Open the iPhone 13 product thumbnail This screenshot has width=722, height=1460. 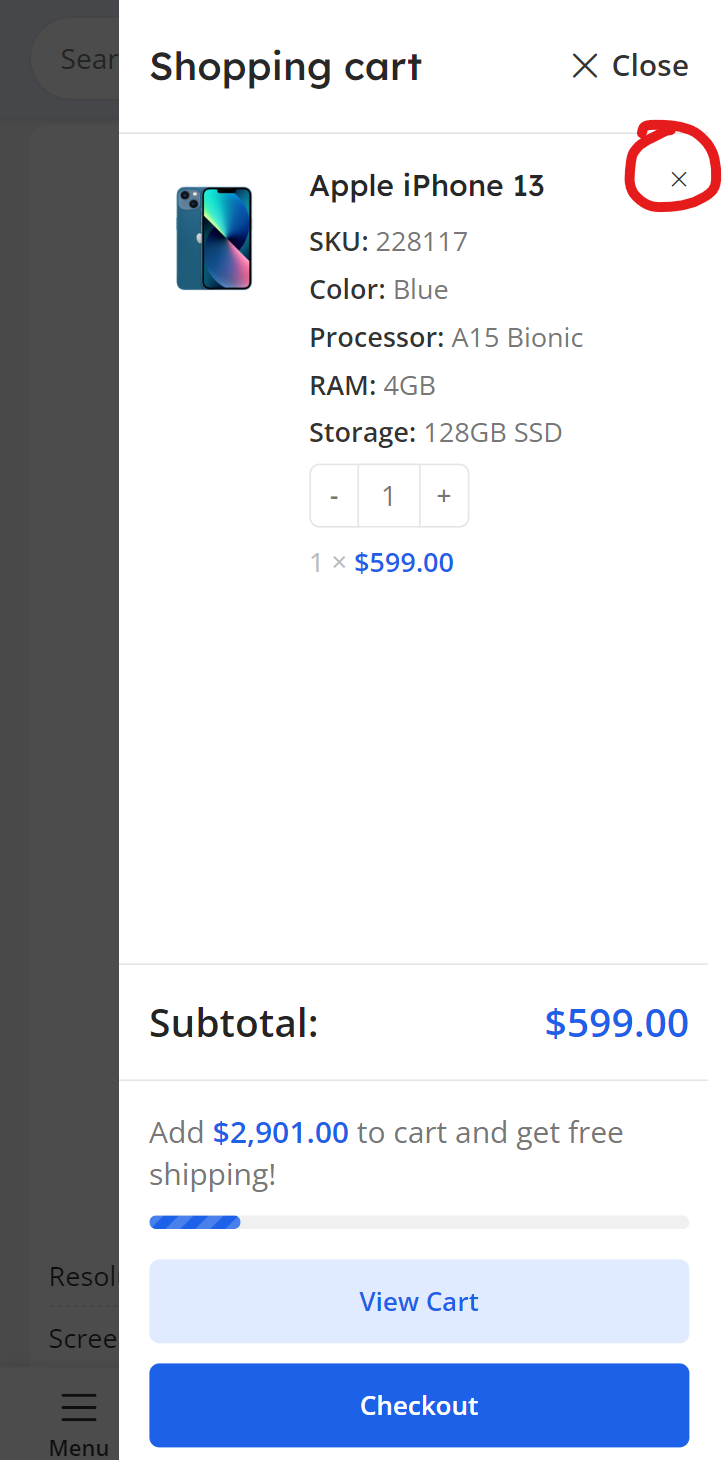214,238
